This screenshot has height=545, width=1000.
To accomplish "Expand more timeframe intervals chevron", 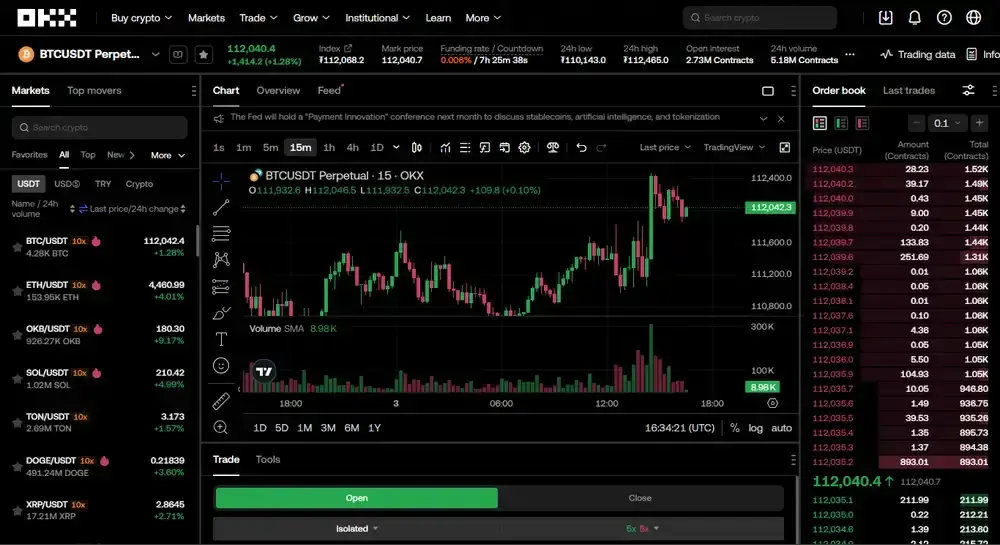I will pos(396,147).
